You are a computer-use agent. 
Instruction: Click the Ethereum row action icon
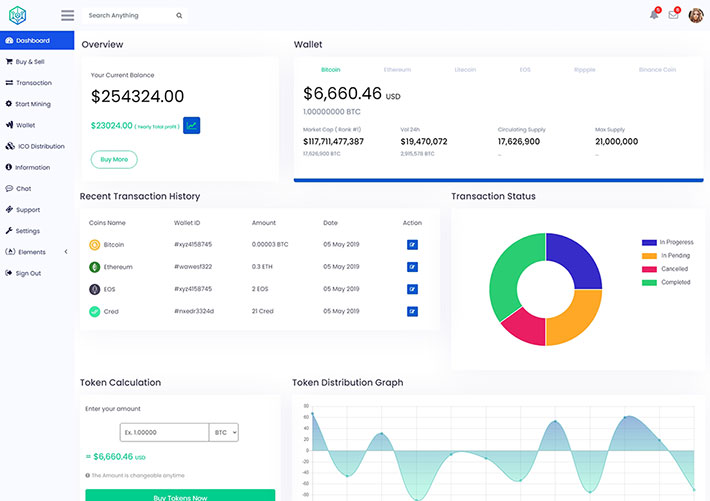tap(412, 267)
